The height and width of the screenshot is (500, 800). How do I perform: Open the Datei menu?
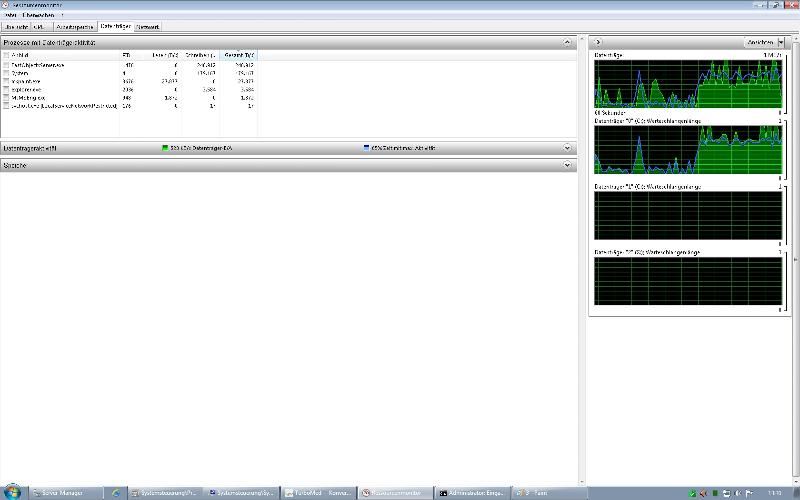pyautogui.click(x=10, y=15)
